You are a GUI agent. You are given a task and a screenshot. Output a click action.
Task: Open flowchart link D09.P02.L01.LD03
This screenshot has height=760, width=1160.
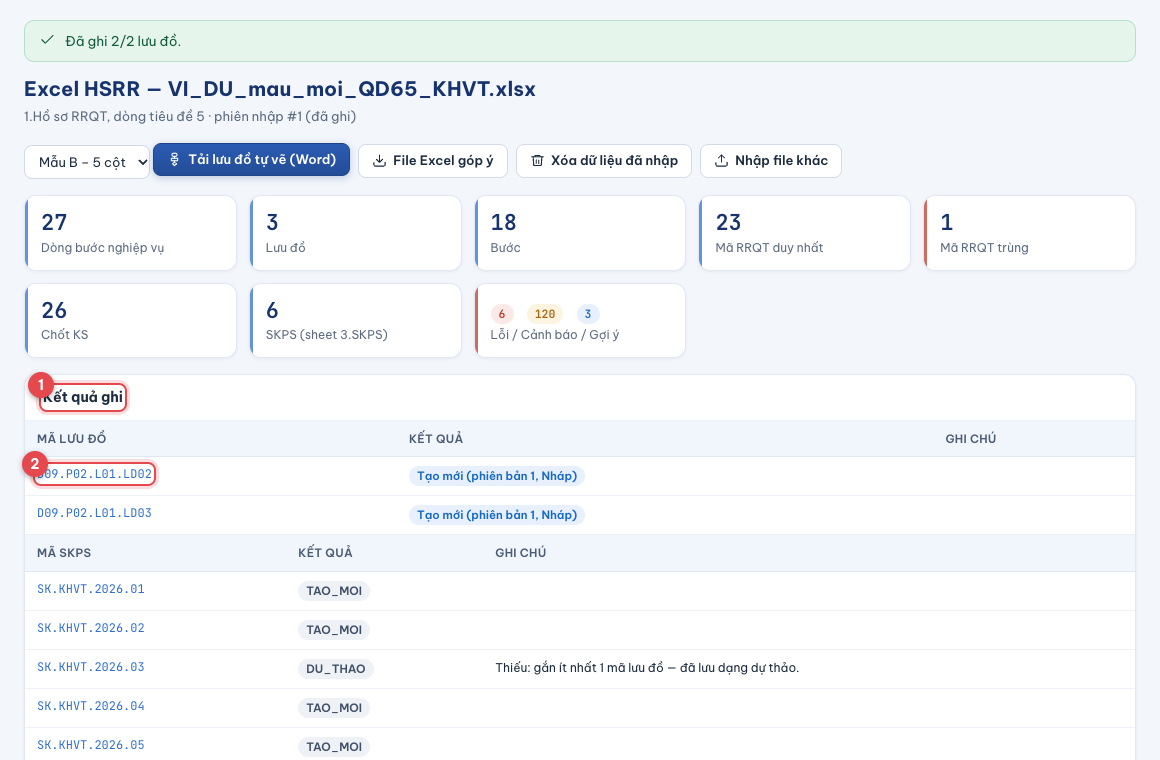[x=95, y=513]
